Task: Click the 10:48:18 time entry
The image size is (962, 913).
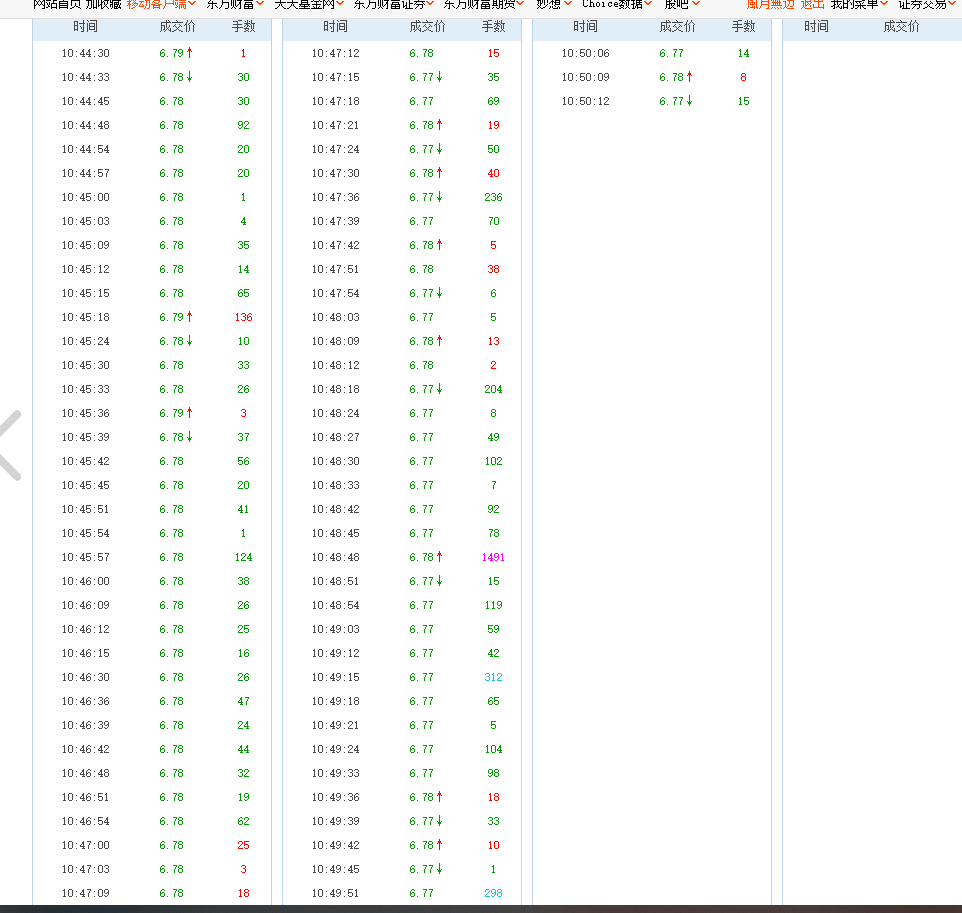Action: (336, 389)
